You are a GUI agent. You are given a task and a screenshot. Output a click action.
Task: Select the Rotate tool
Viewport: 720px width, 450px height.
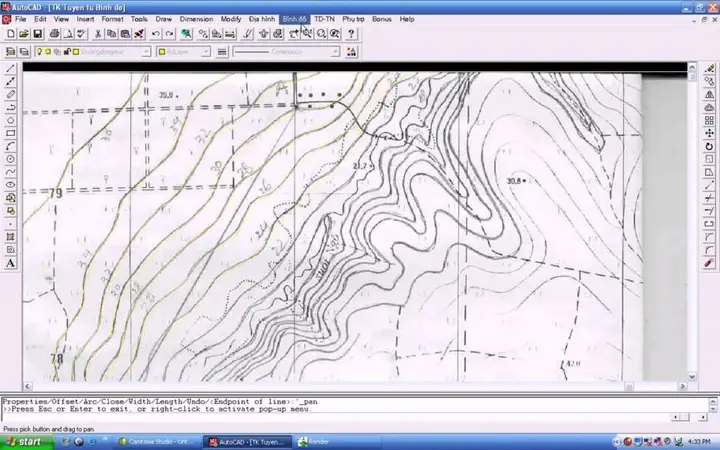(x=709, y=146)
